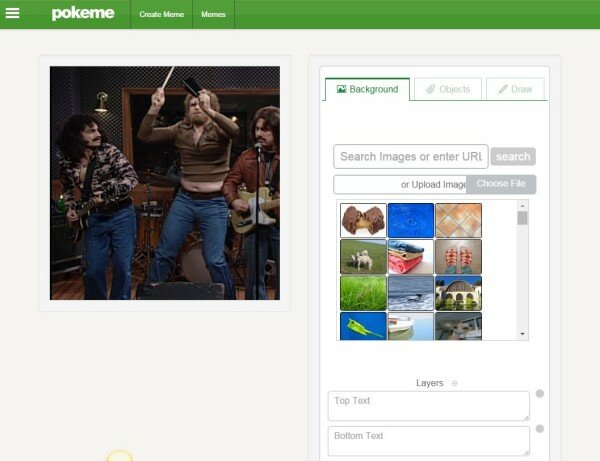600x461 pixels.
Task: Toggle the Top Text layer circle
Action: pos(540,393)
